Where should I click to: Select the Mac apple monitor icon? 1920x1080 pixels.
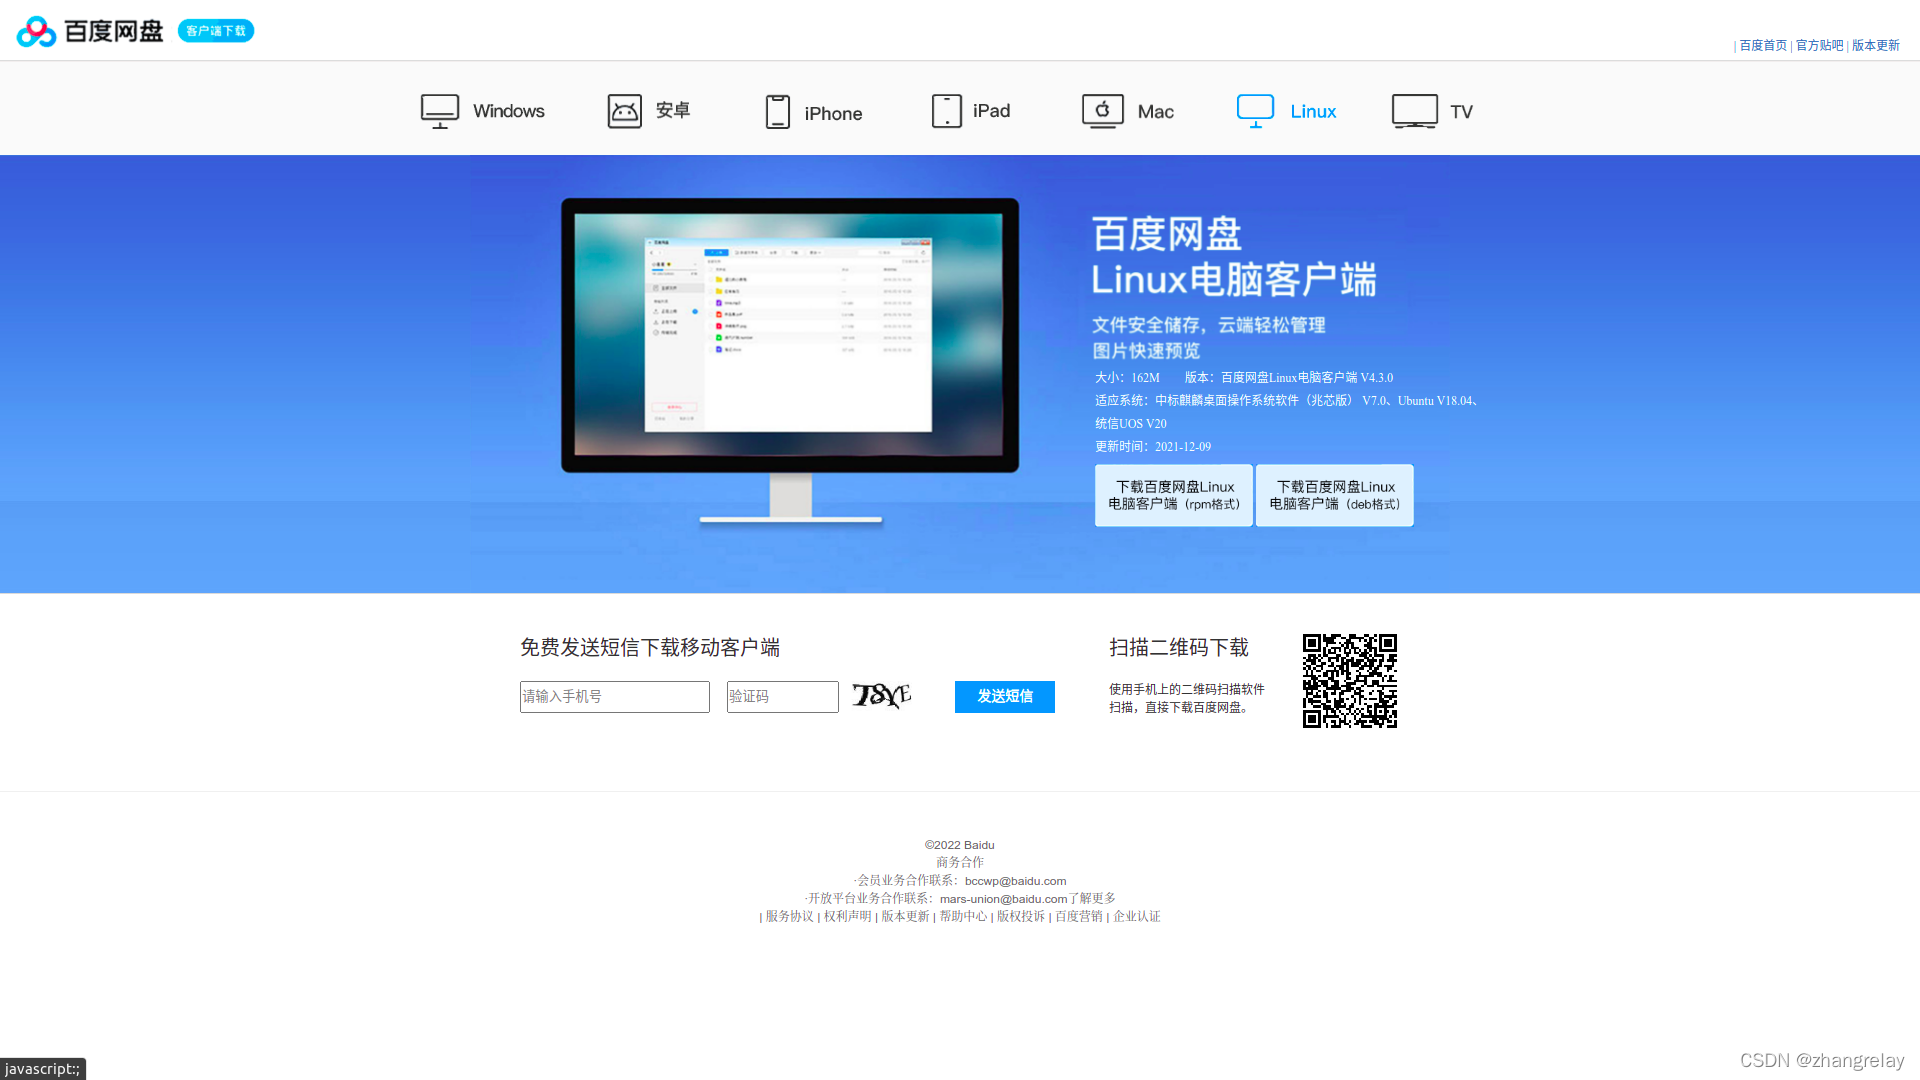(x=1102, y=111)
